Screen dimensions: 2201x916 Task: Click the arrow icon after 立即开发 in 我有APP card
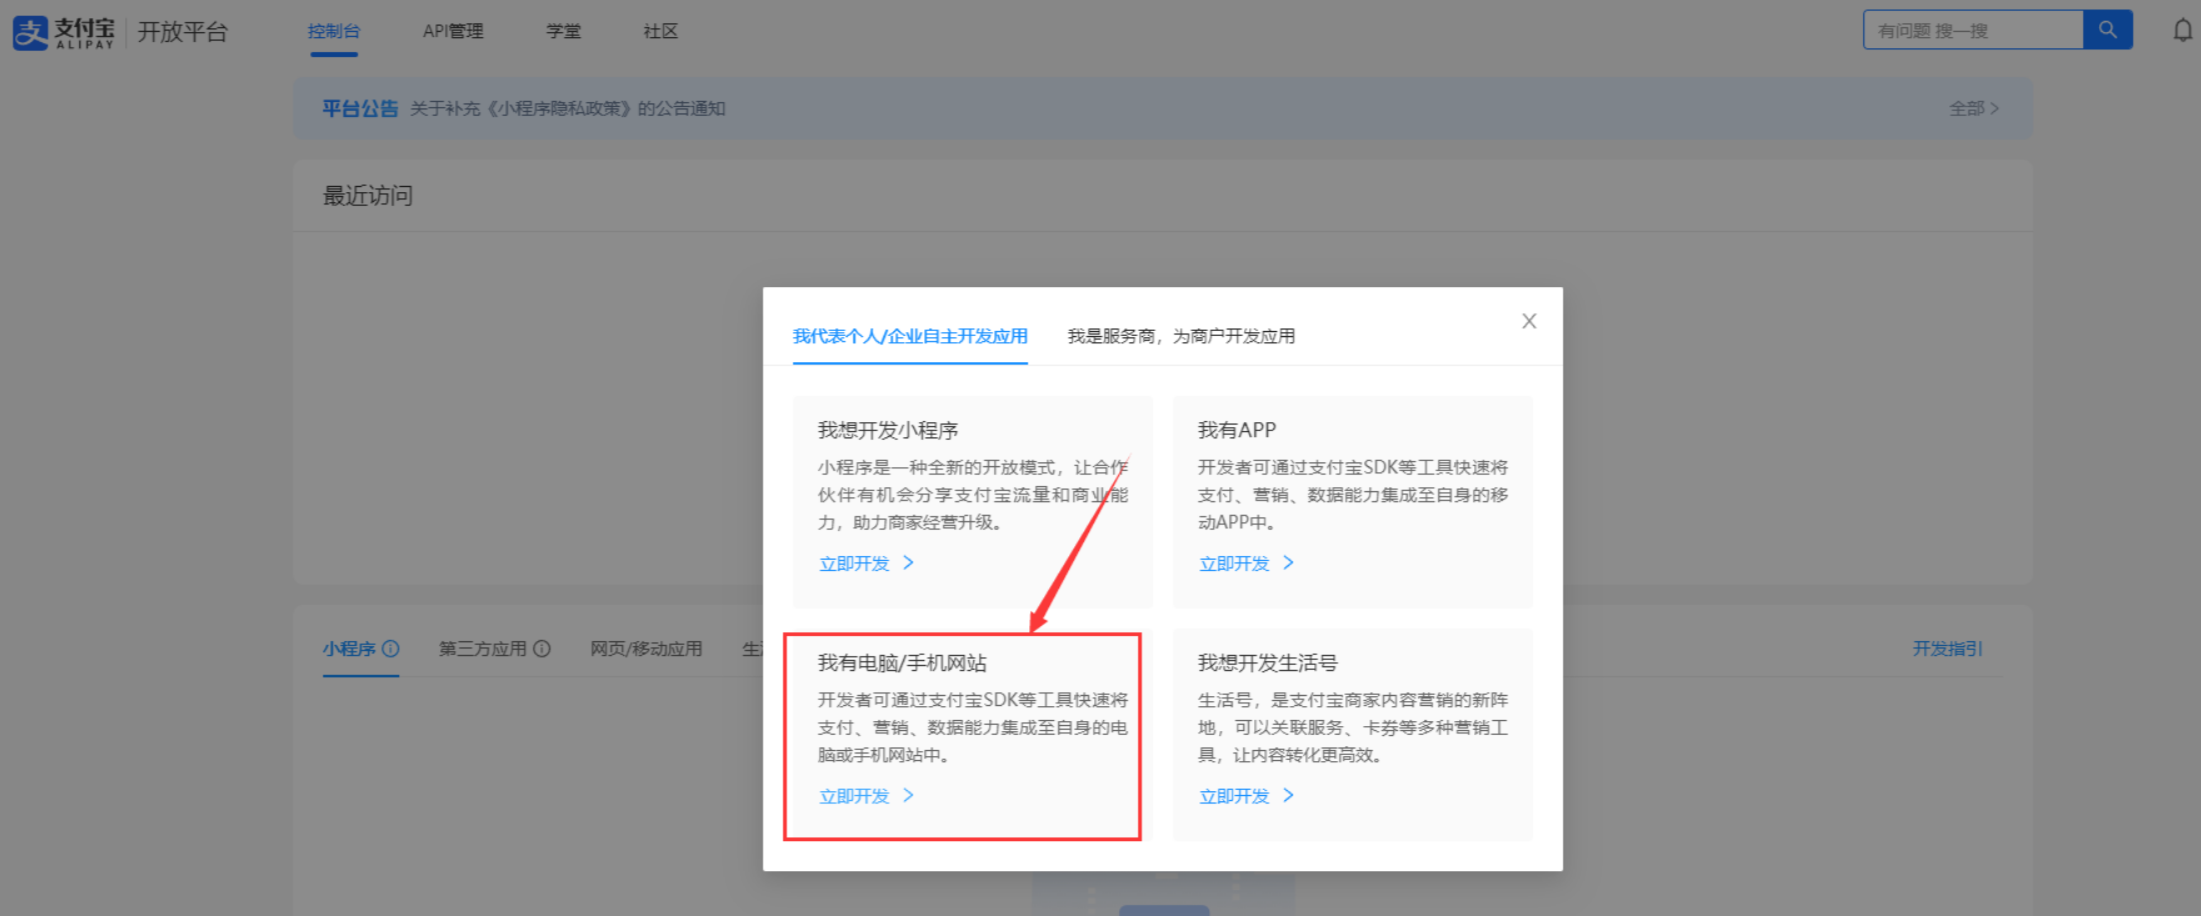(1289, 563)
